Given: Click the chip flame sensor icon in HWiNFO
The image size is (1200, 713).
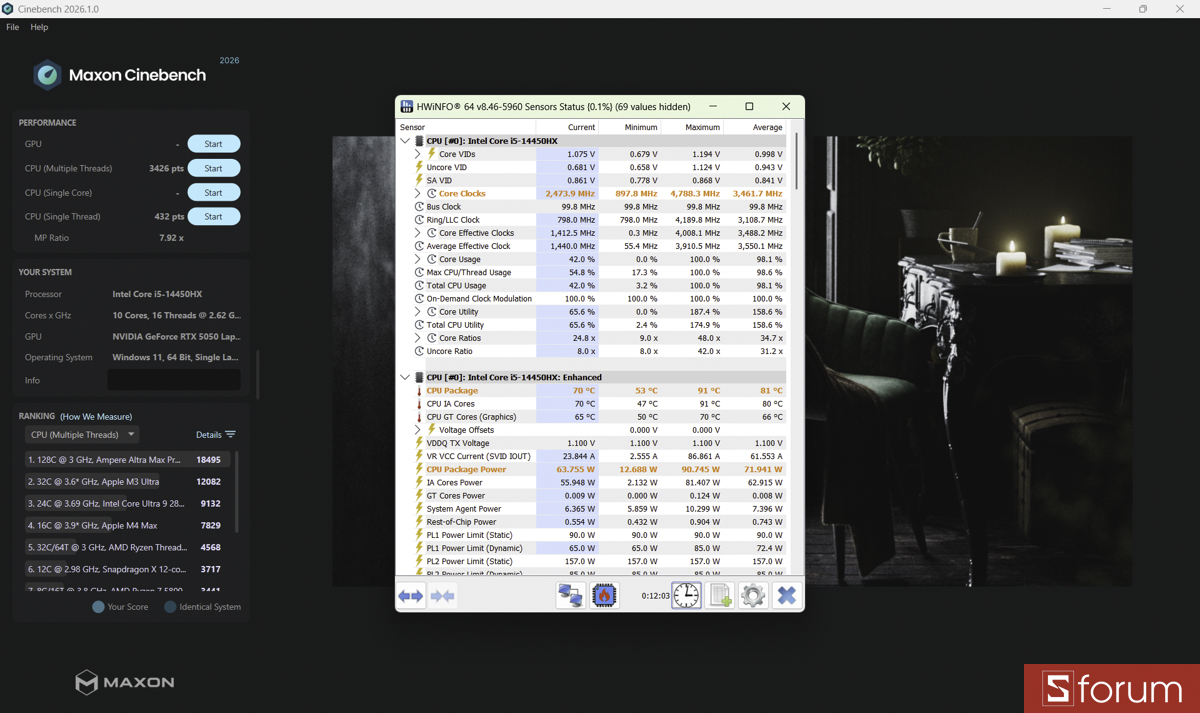Looking at the screenshot, I should coord(604,596).
